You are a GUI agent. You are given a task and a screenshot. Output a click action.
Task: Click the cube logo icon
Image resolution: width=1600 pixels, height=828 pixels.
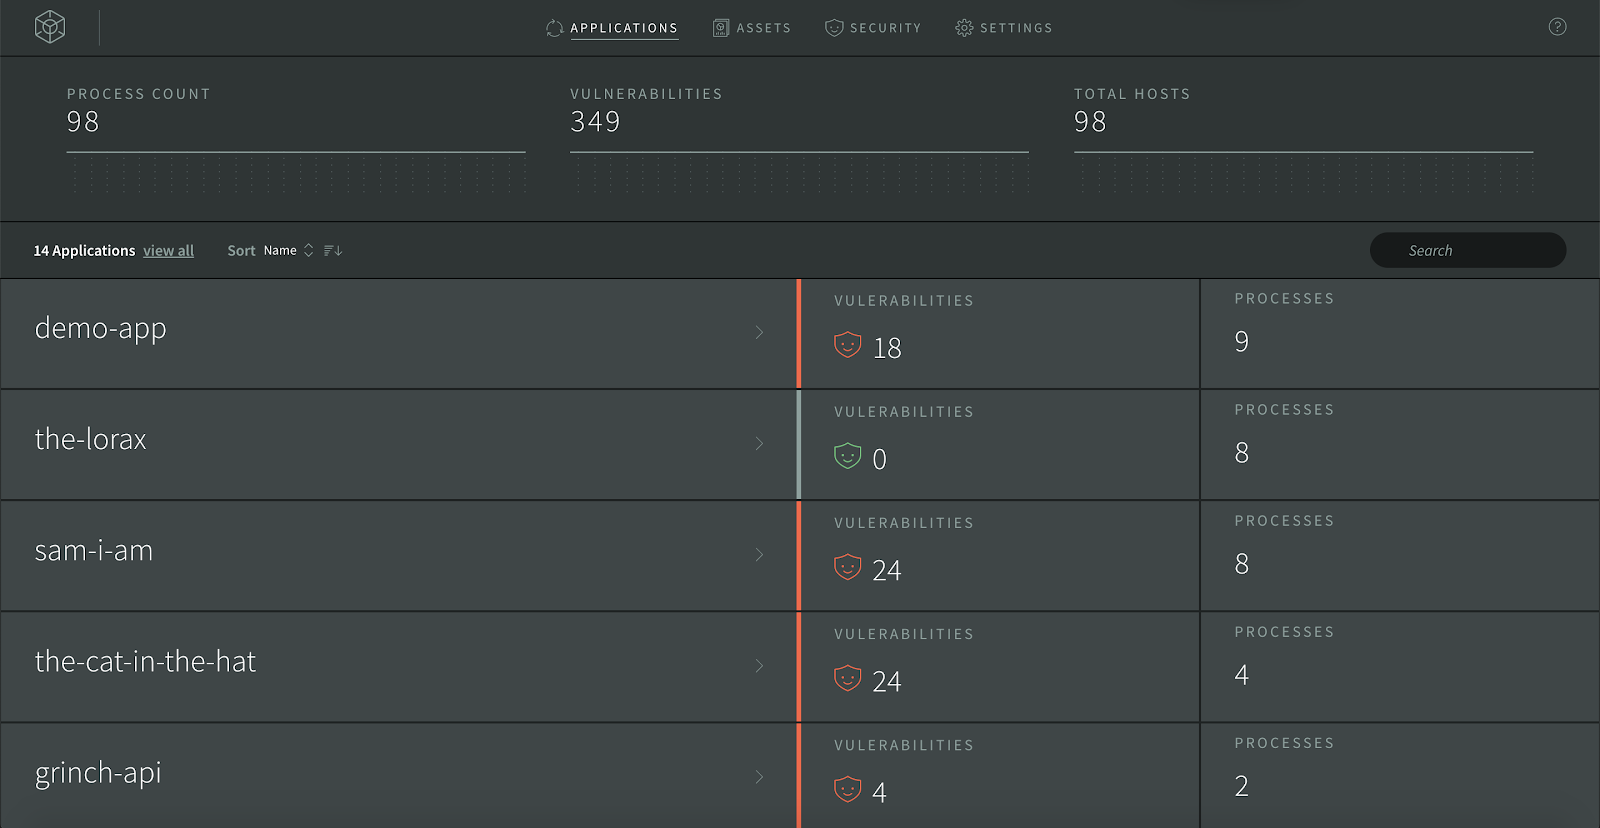point(50,27)
